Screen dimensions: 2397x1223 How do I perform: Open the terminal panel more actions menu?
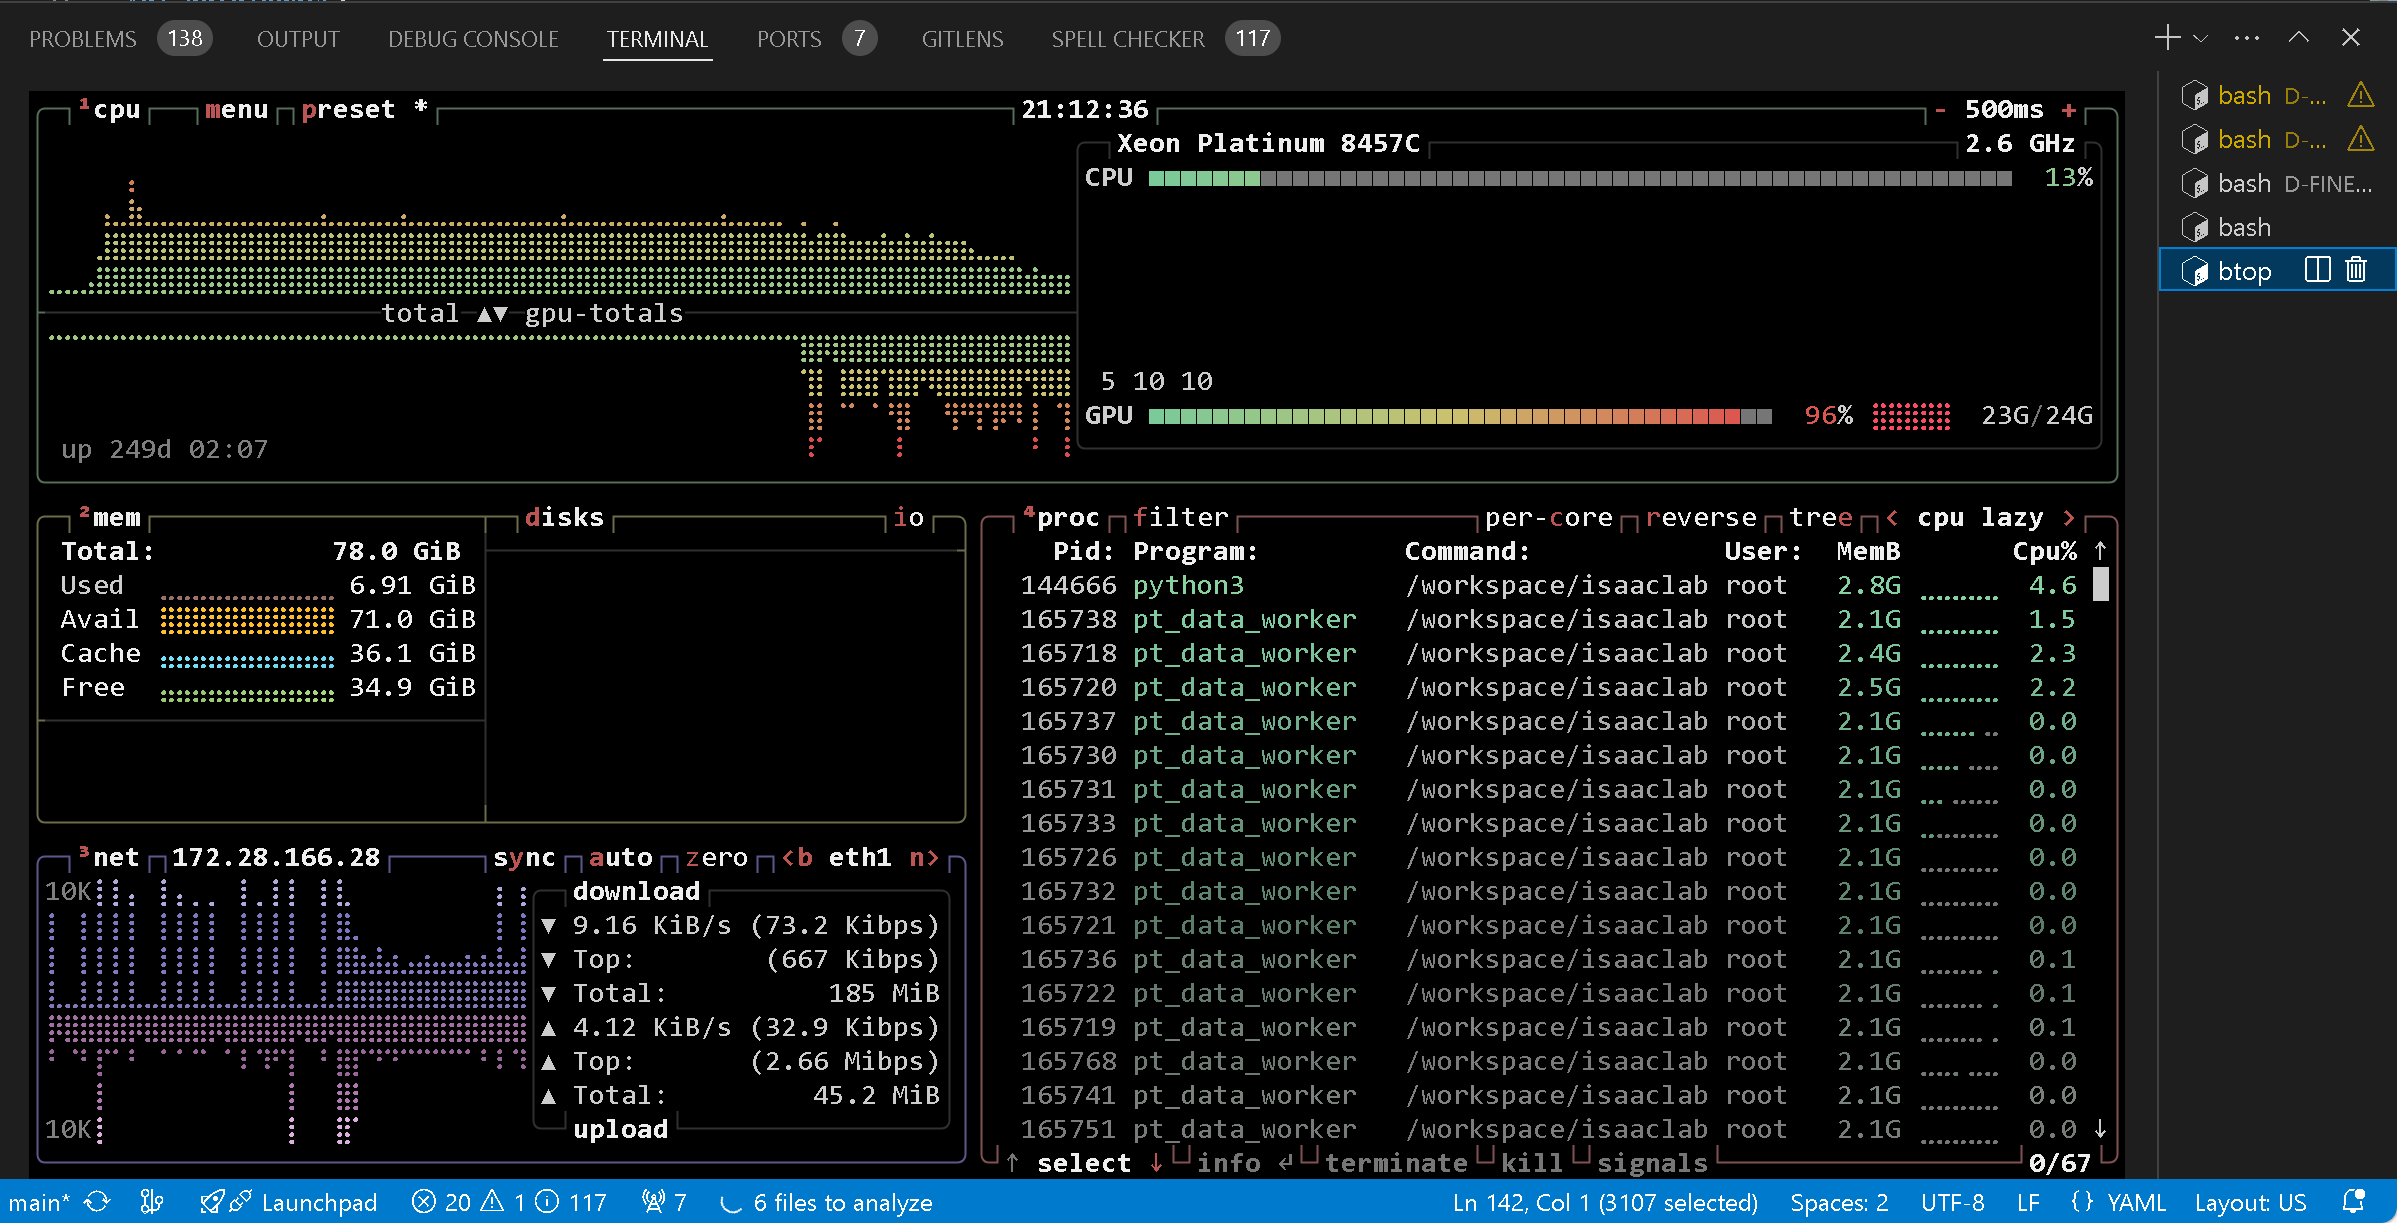tap(2247, 38)
